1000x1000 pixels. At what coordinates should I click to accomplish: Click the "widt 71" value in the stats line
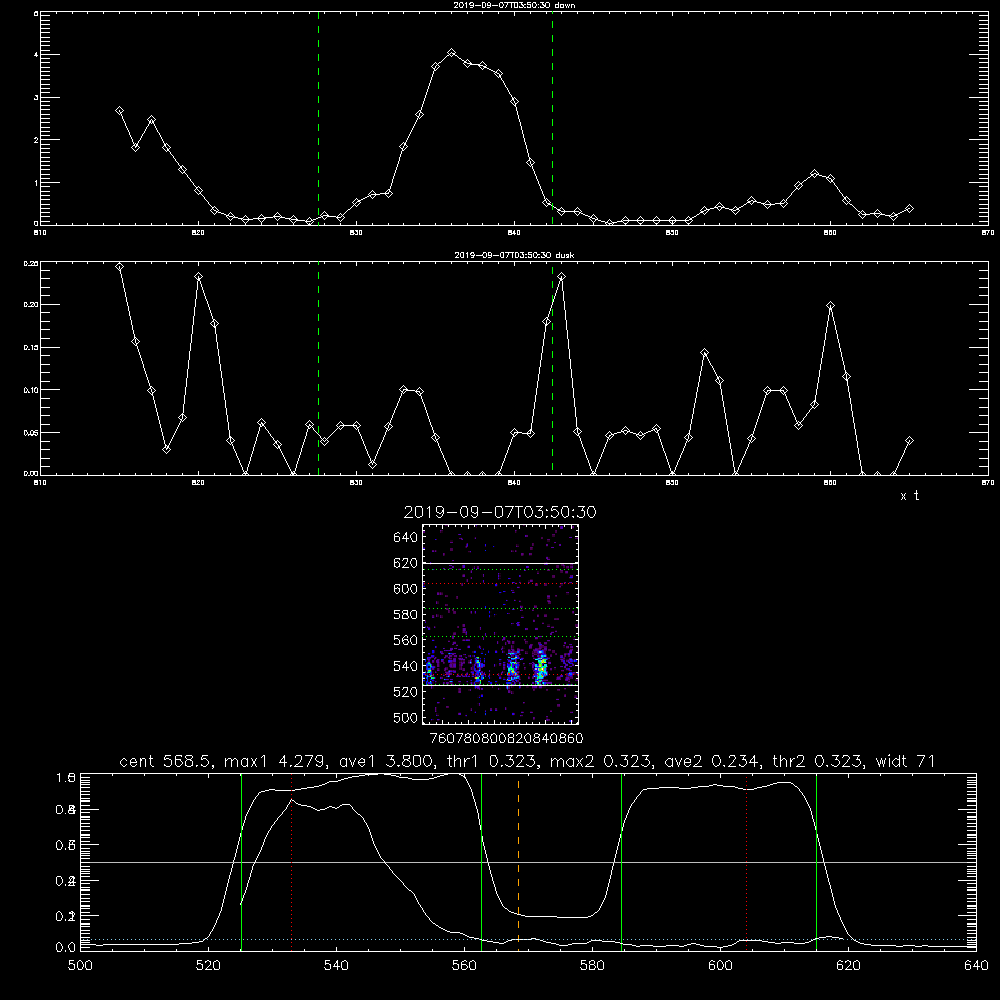(x=905, y=761)
